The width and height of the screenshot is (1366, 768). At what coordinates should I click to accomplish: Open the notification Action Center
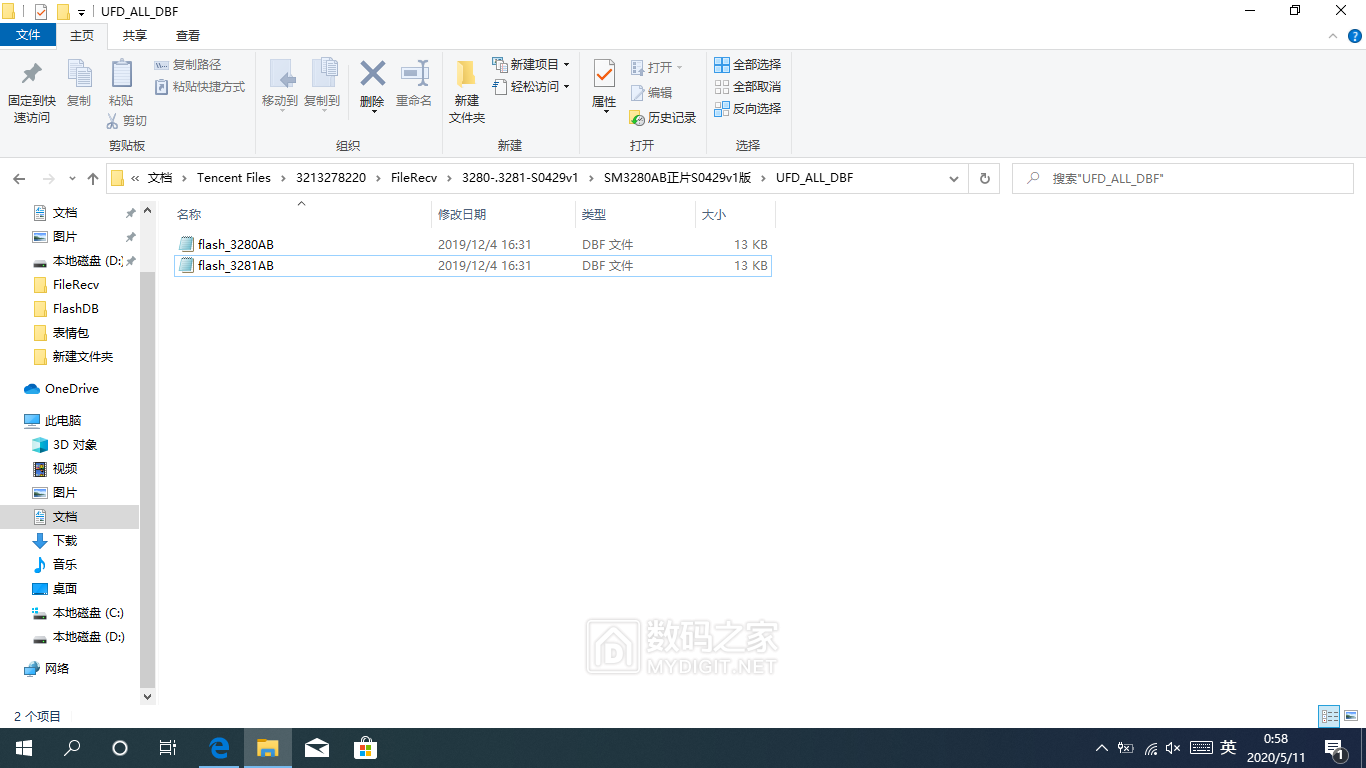point(1334,748)
